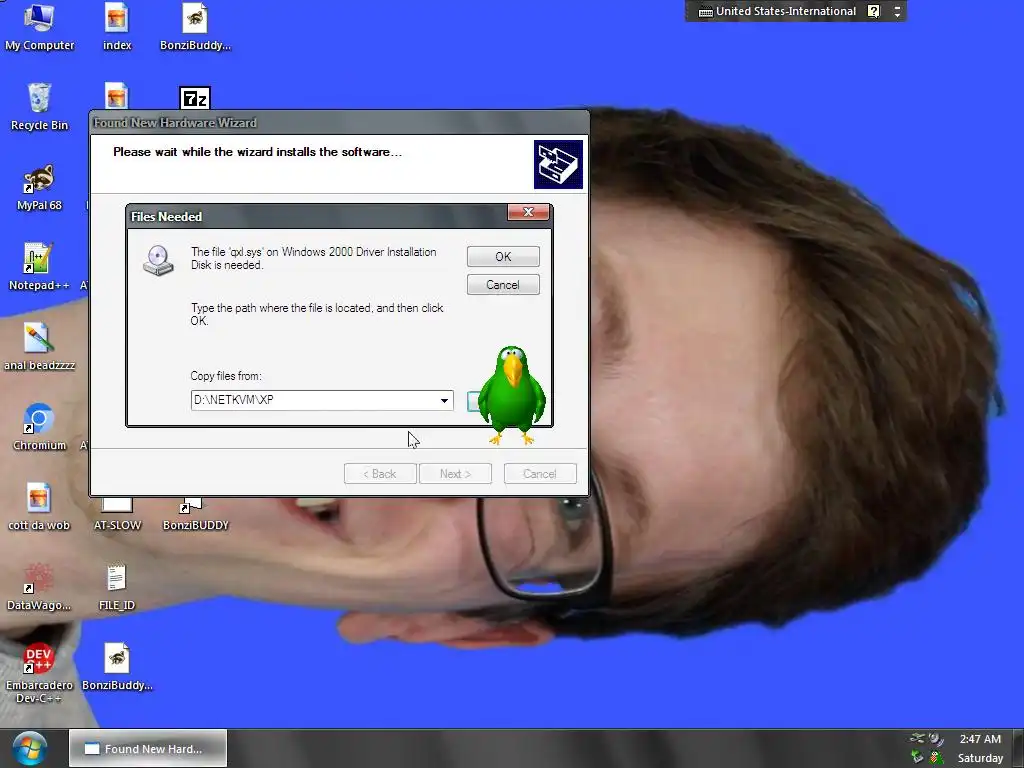Select top-row BonziBuddy desktop file icon

tap(195, 27)
